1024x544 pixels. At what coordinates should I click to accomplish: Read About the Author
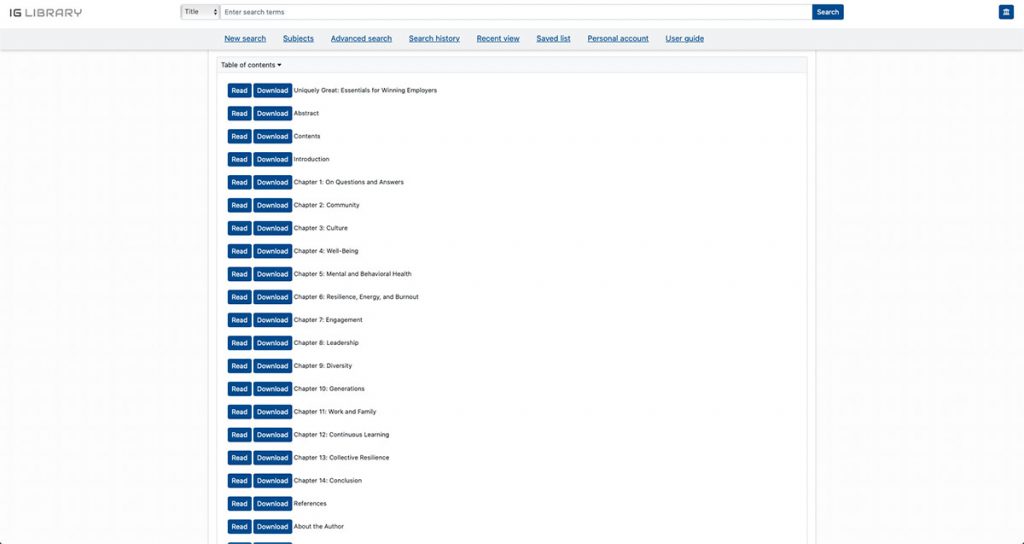click(240, 526)
